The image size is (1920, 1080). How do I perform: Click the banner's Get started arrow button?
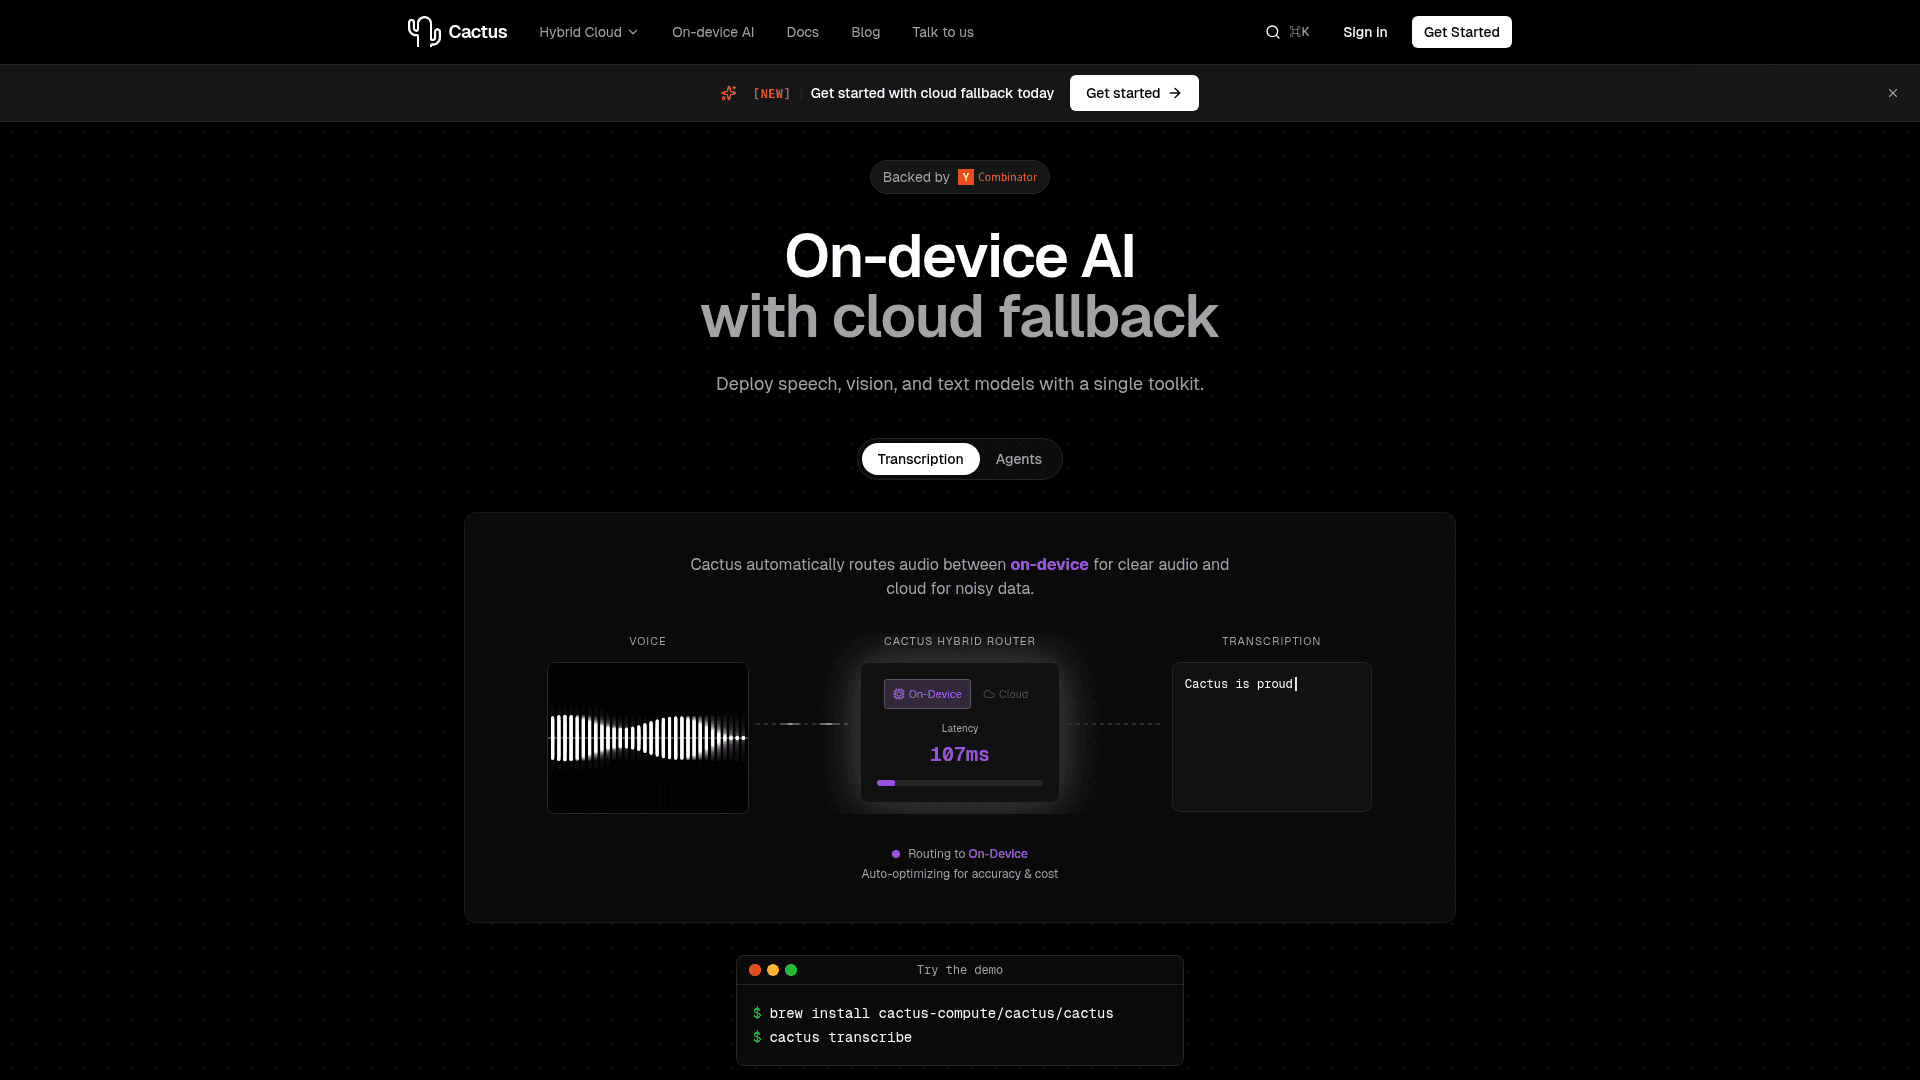click(1134, 93)
